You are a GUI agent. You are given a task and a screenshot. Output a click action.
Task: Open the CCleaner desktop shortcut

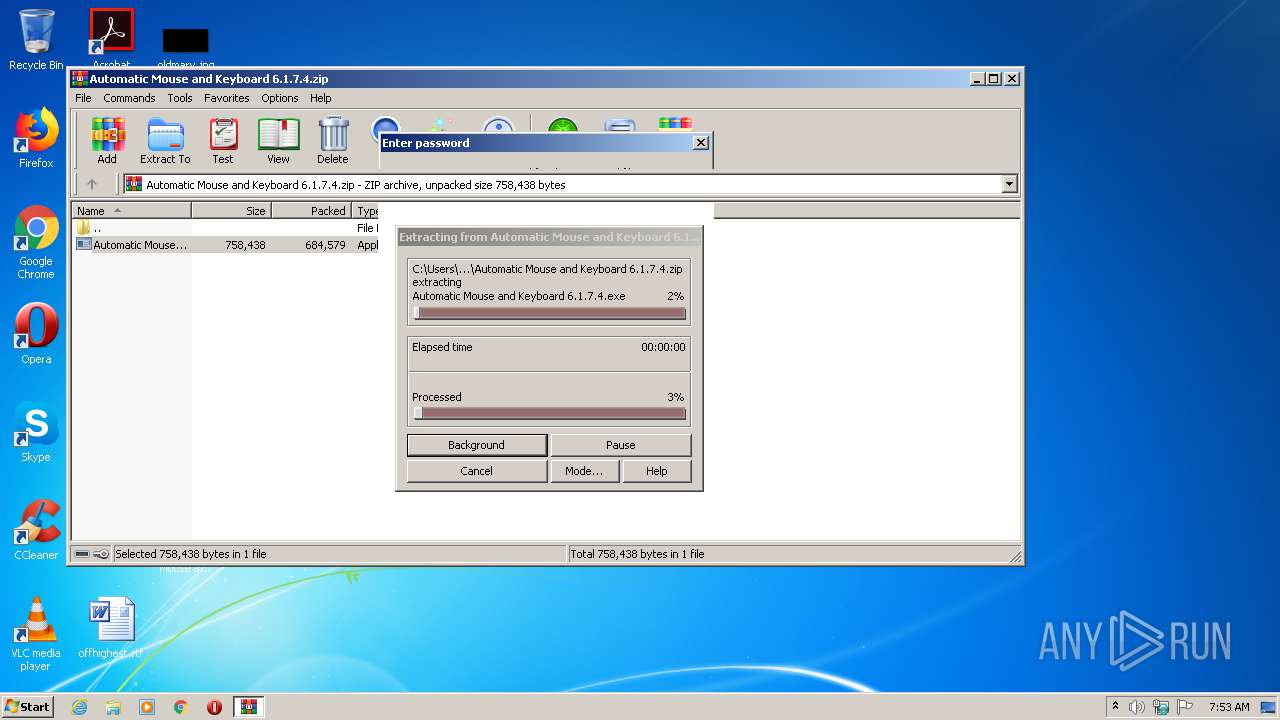[36, 530]
